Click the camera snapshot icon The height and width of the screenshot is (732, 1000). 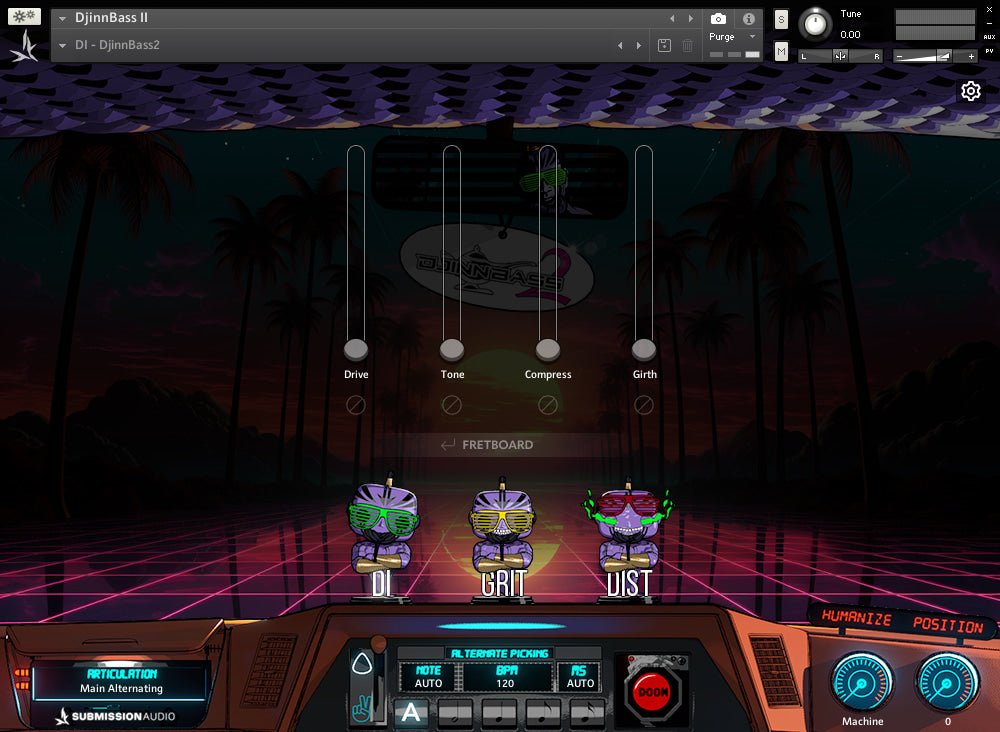click(x=718, y=19)
